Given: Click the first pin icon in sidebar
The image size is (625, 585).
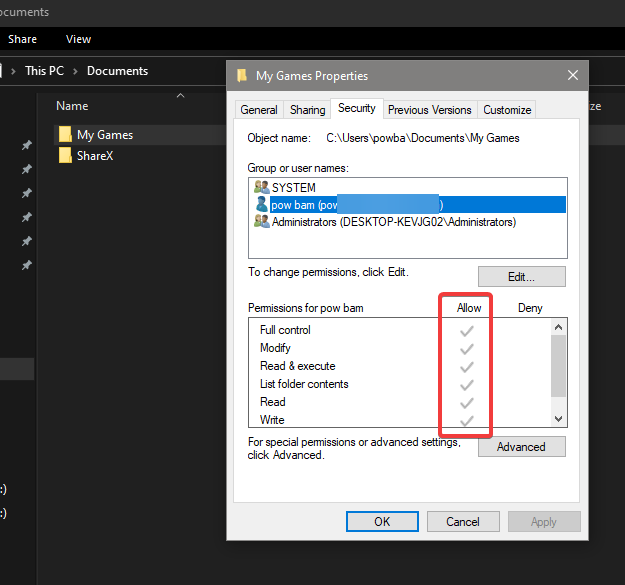Looking at the screenshot, I should click(27, 145).
